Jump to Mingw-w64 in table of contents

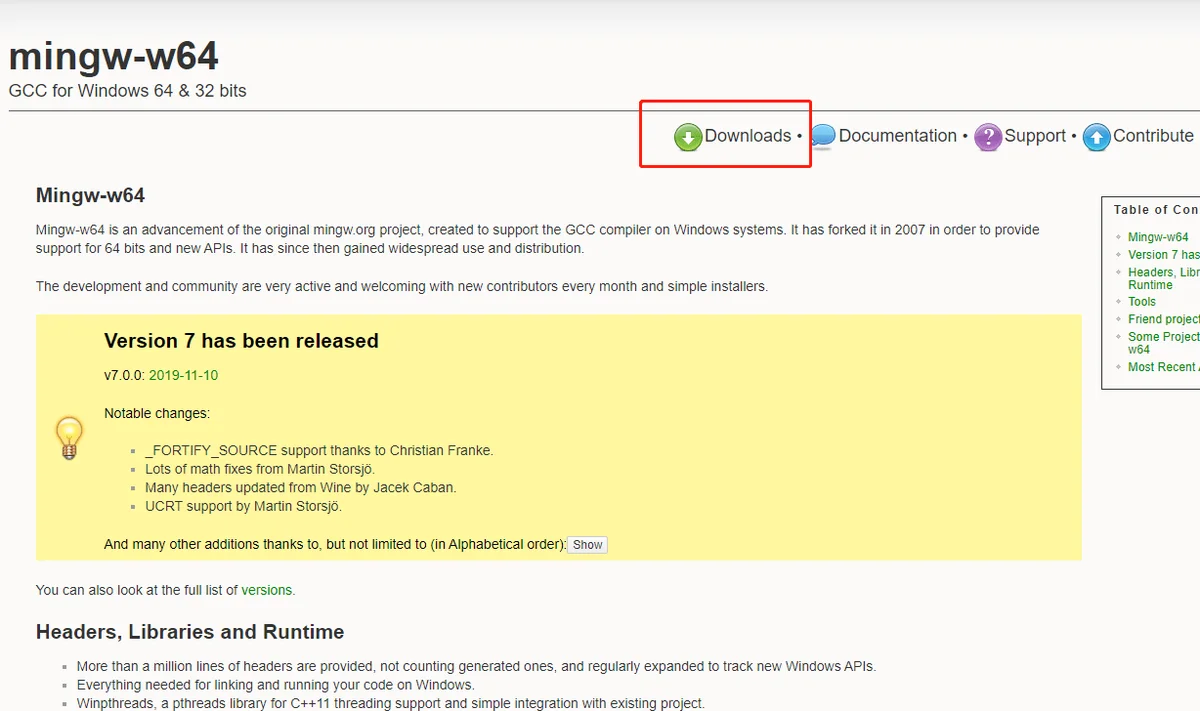1158,237
